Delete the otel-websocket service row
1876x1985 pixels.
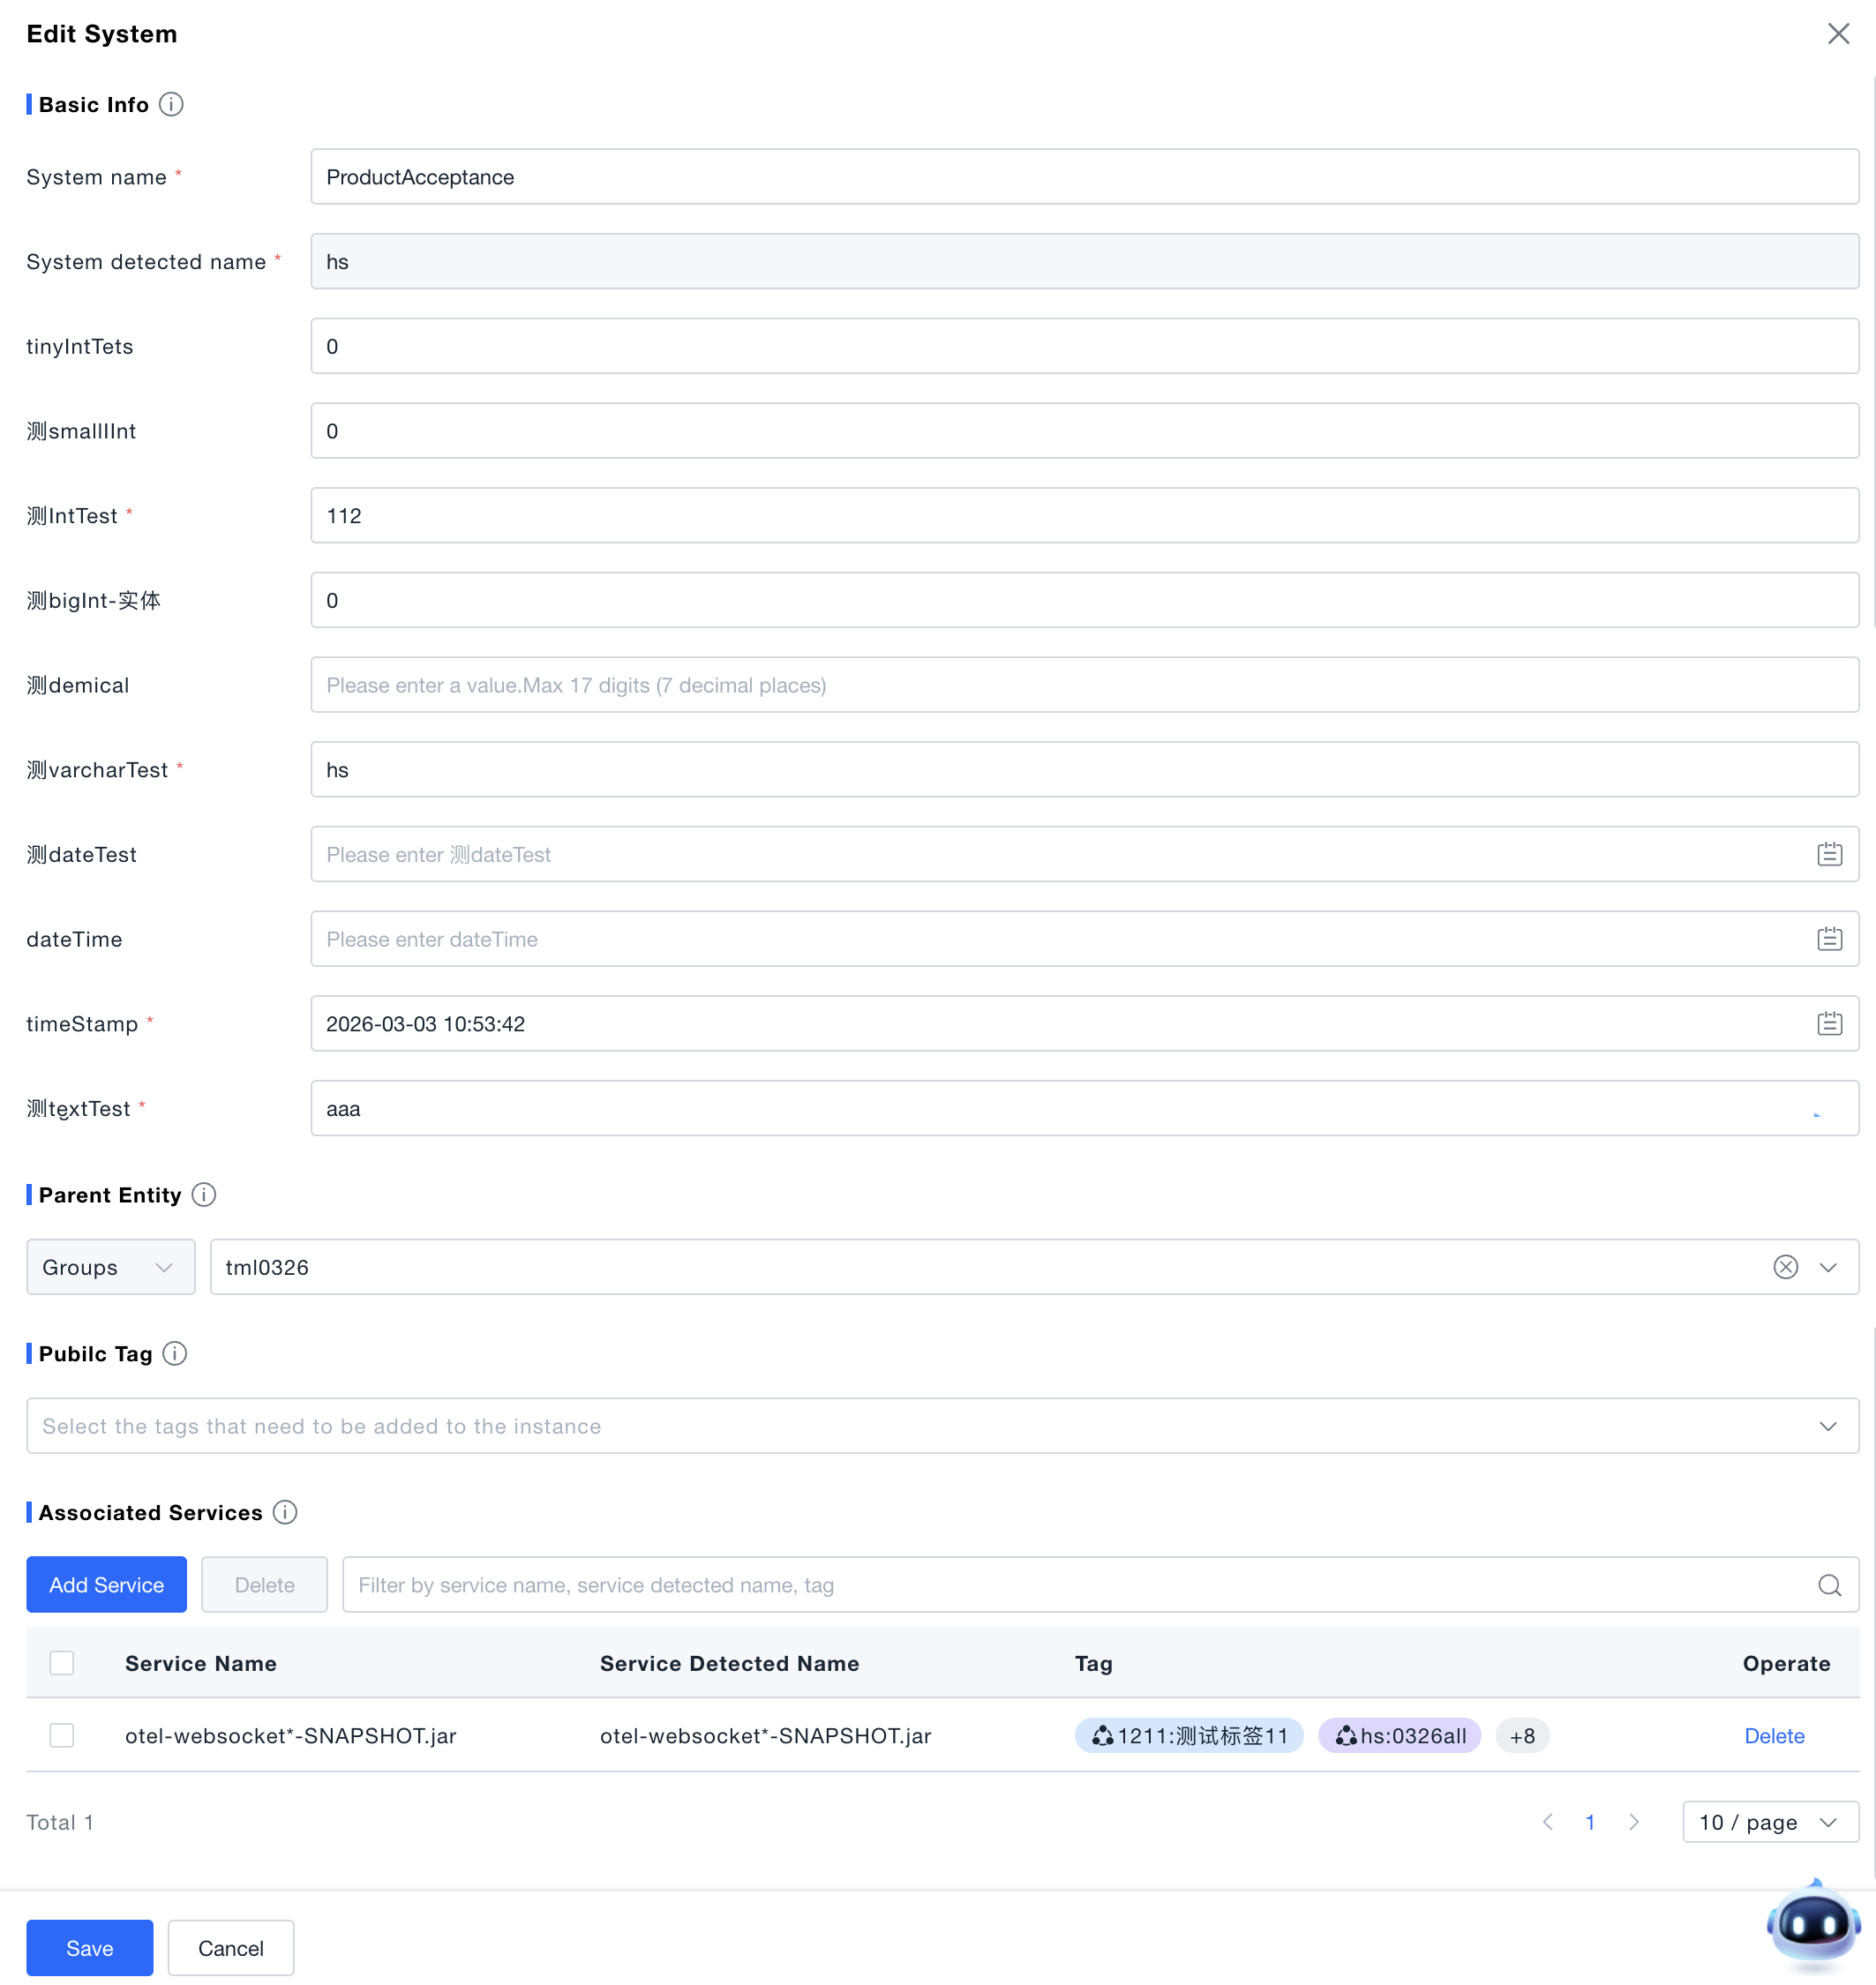click(x=1774, y=1736)
